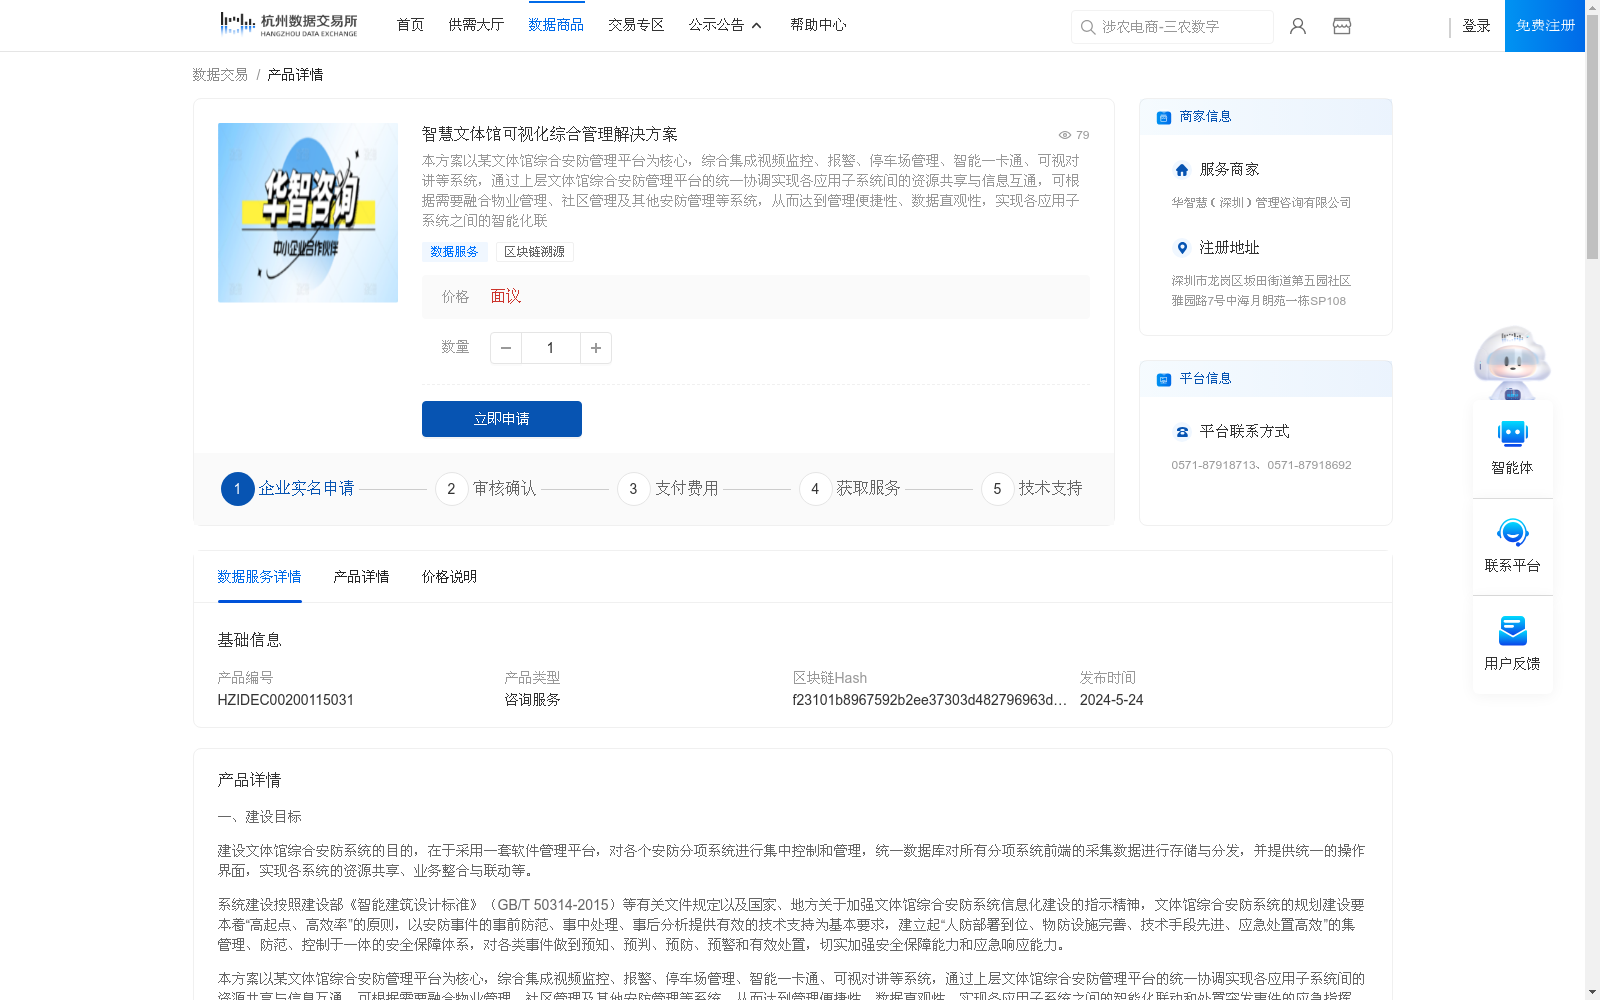Switch to 价格说明 tab
The height and width of the screenshot is (1000, 1600).
[x=449, y=577]
